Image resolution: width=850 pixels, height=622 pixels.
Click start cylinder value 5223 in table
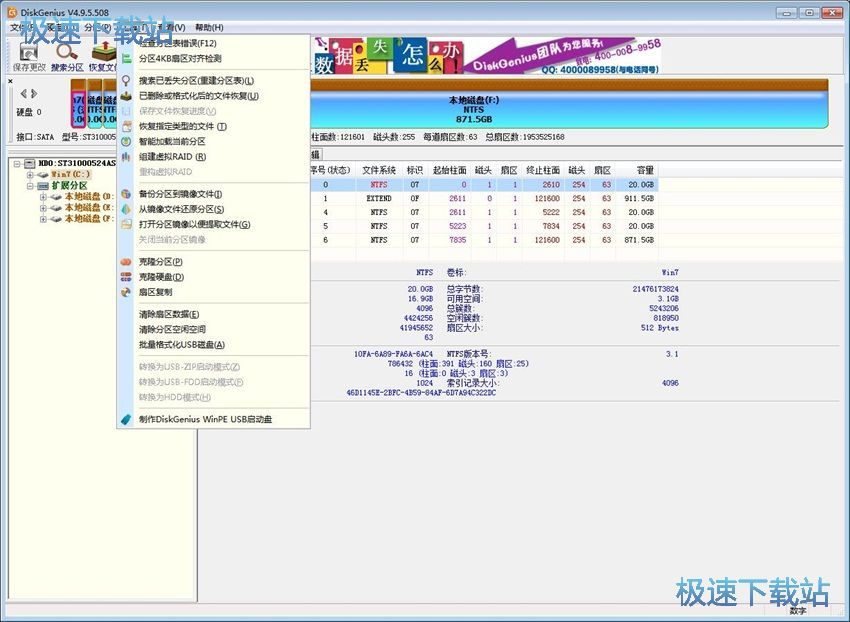(458, 226)
